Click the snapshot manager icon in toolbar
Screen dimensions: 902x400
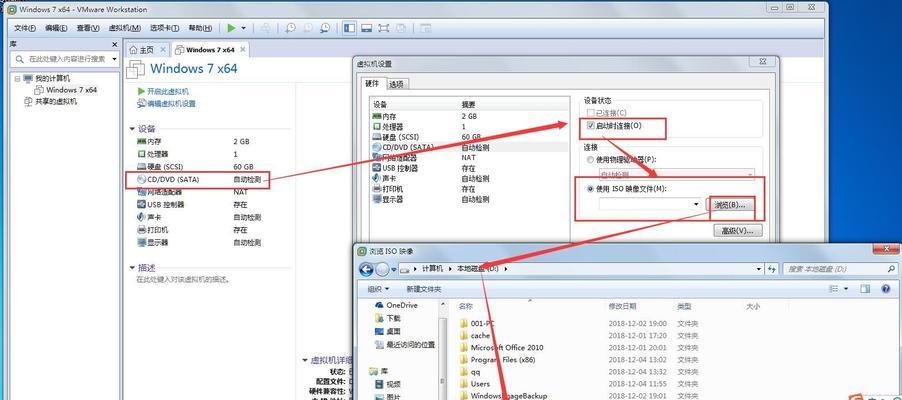click(325, 28)
